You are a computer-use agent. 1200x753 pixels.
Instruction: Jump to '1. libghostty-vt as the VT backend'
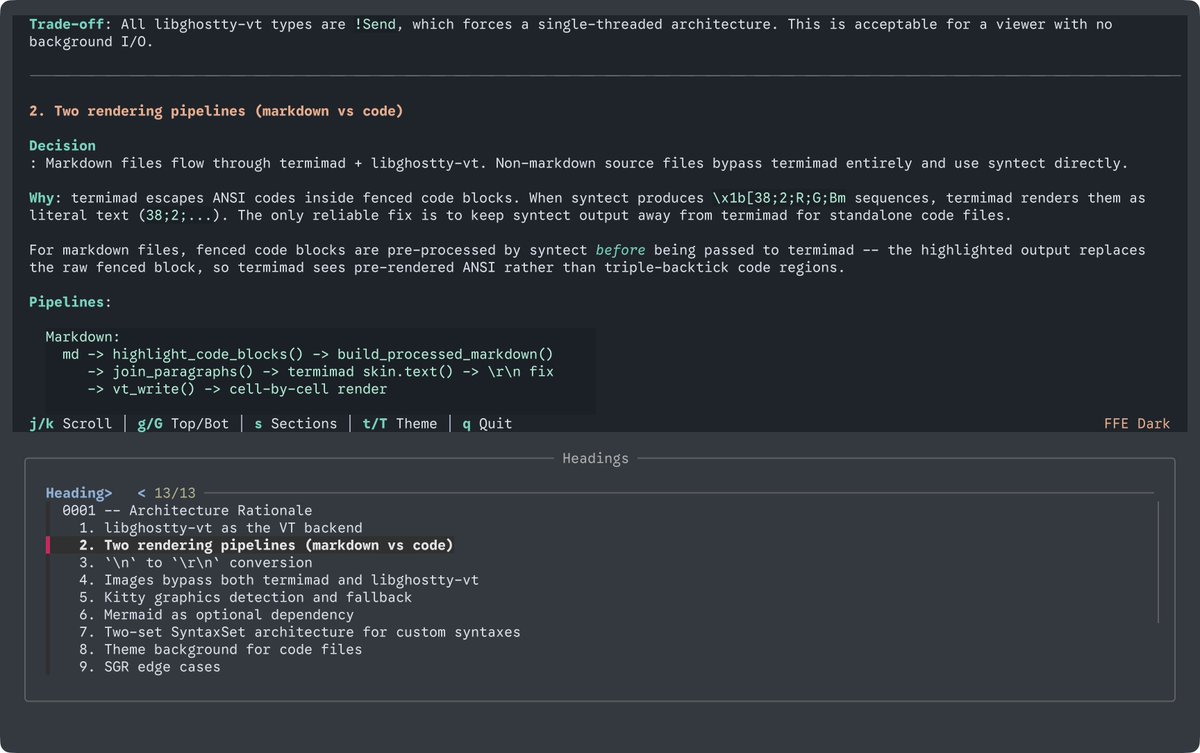(x=220, y=528)
